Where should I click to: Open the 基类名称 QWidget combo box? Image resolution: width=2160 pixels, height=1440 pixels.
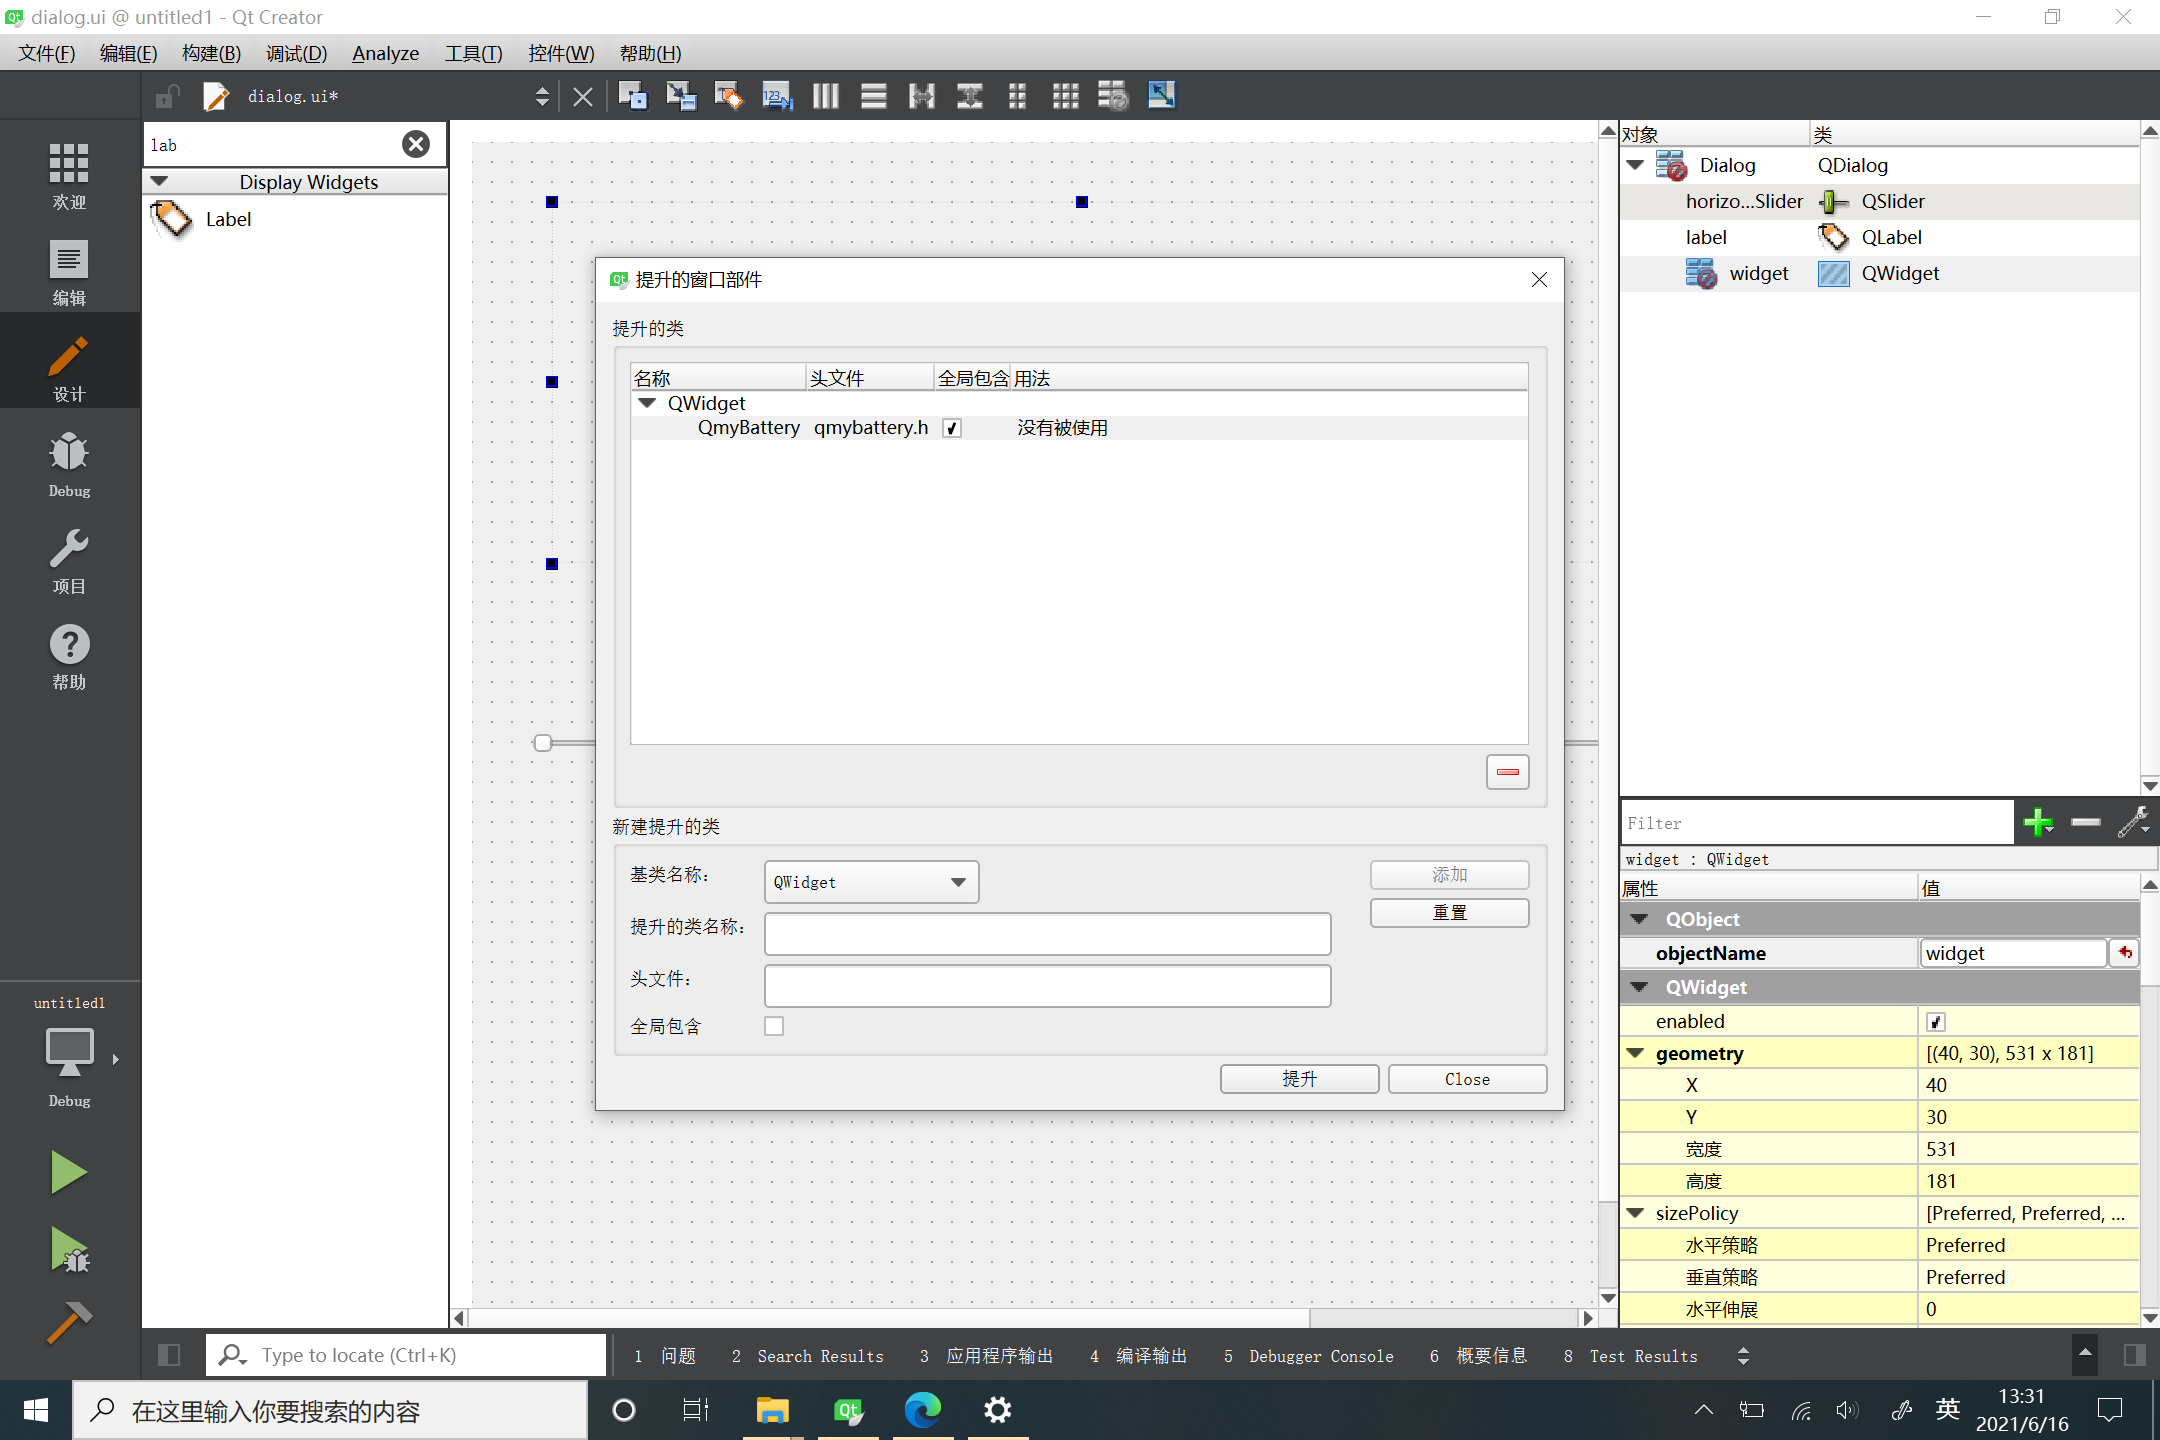coord(871,882)
